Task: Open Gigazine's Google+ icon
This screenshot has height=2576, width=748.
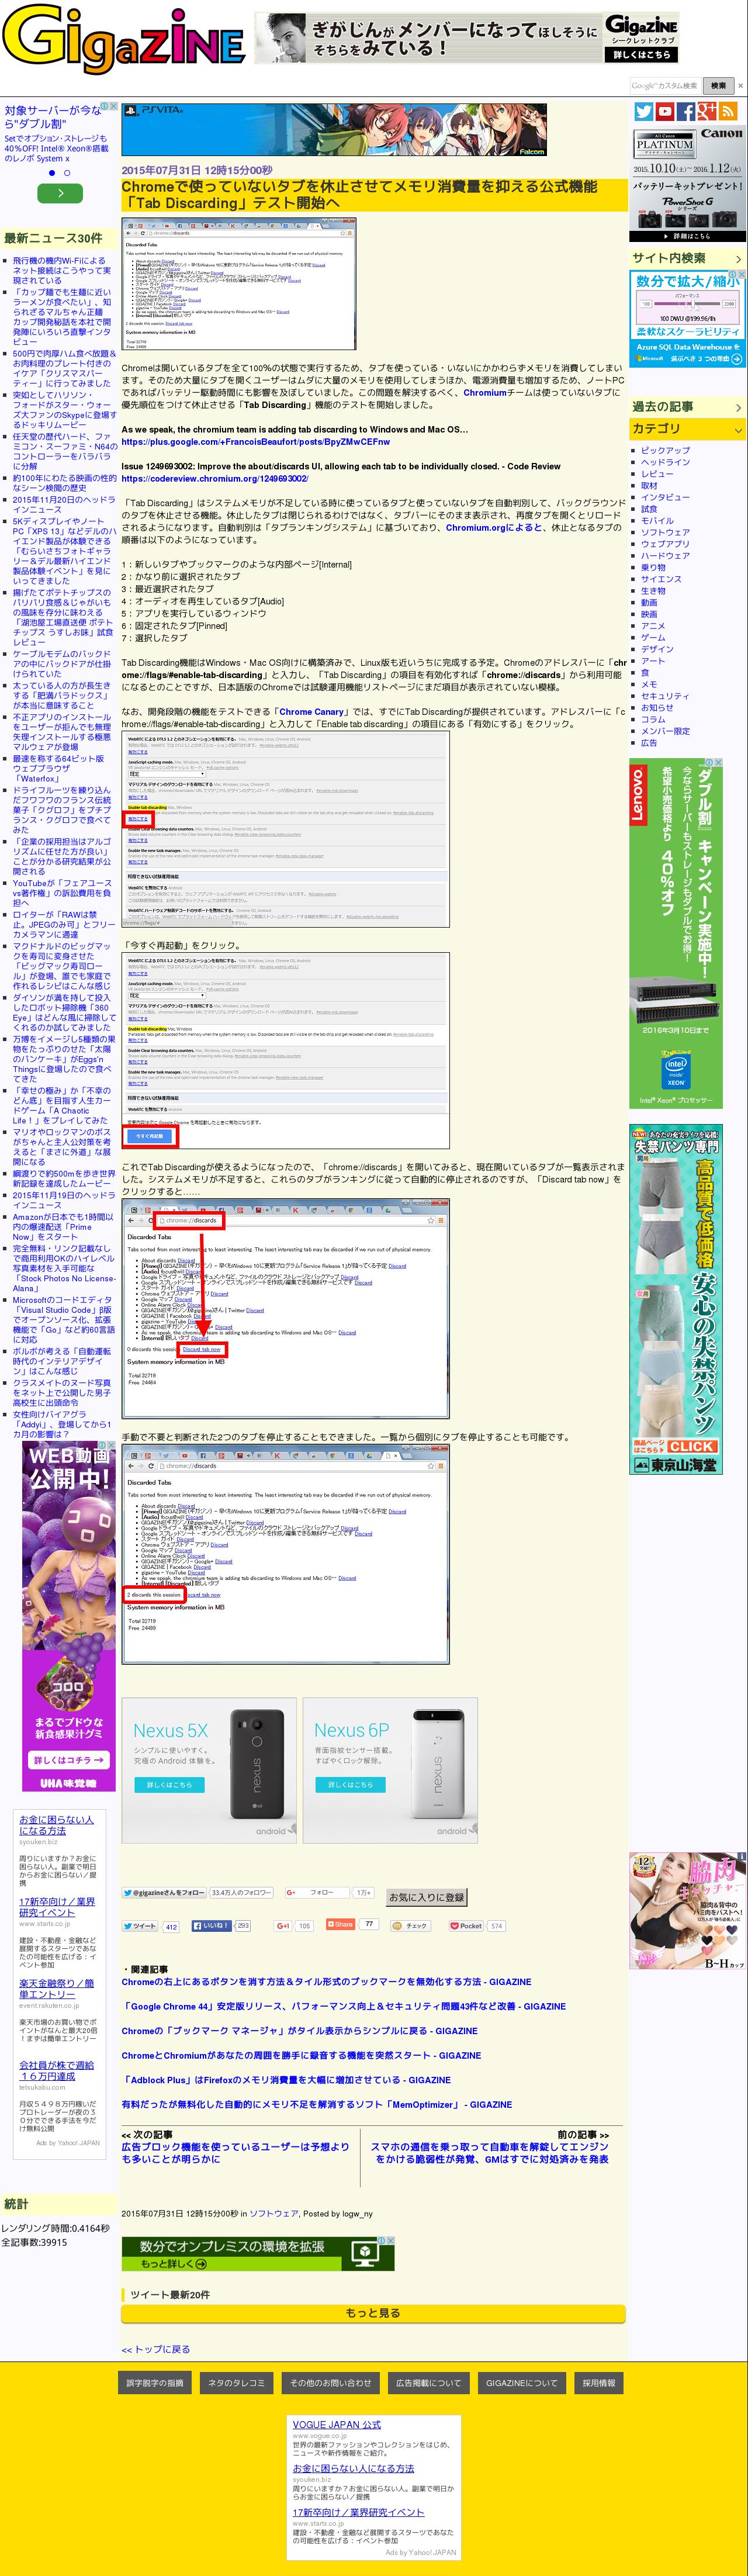Action: tap(707, 112)
